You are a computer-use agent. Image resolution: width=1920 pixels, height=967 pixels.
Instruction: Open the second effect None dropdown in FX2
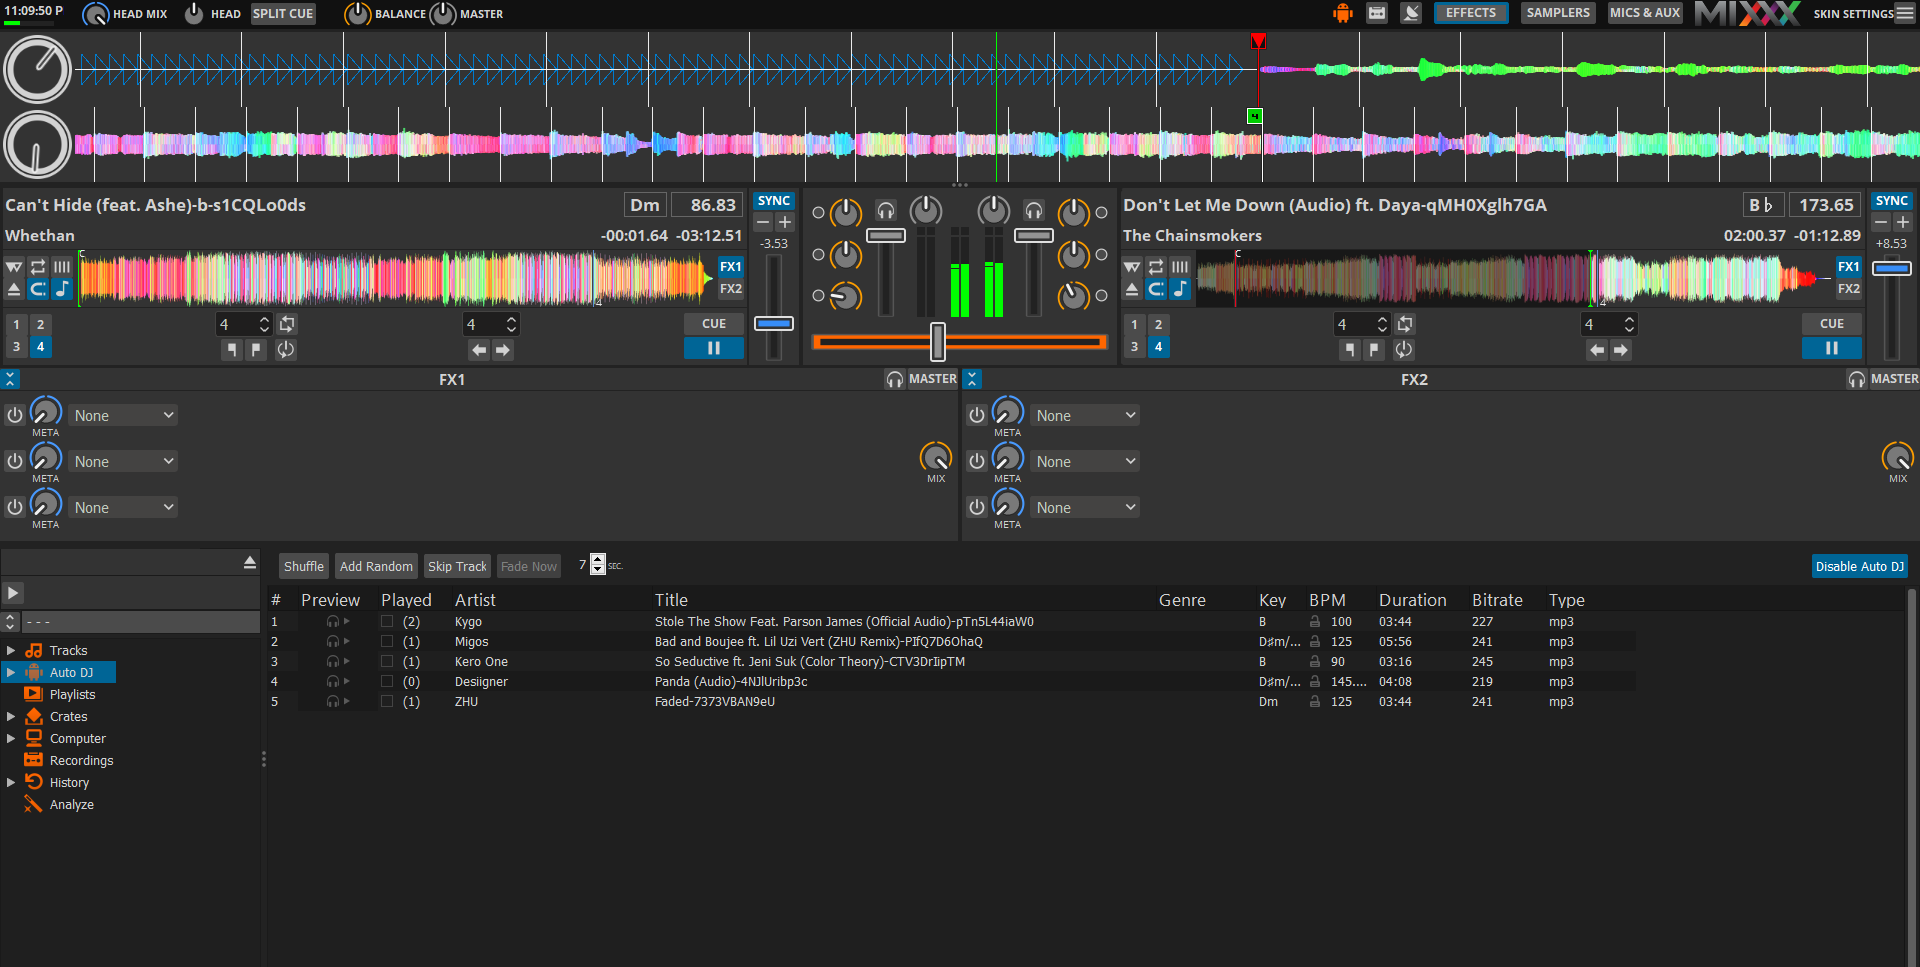(1085, 461)
